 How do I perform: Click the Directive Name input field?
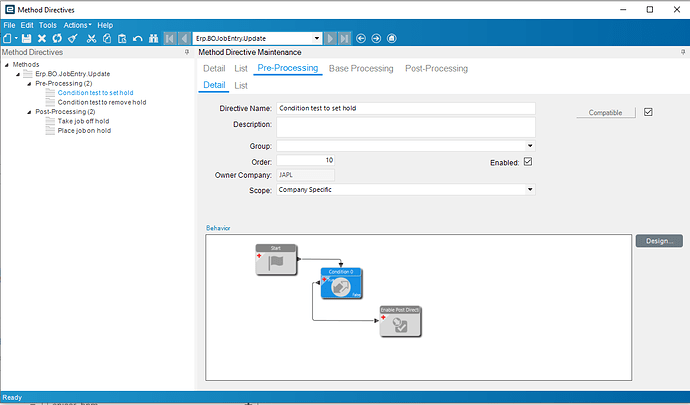(x=406, y=108)
